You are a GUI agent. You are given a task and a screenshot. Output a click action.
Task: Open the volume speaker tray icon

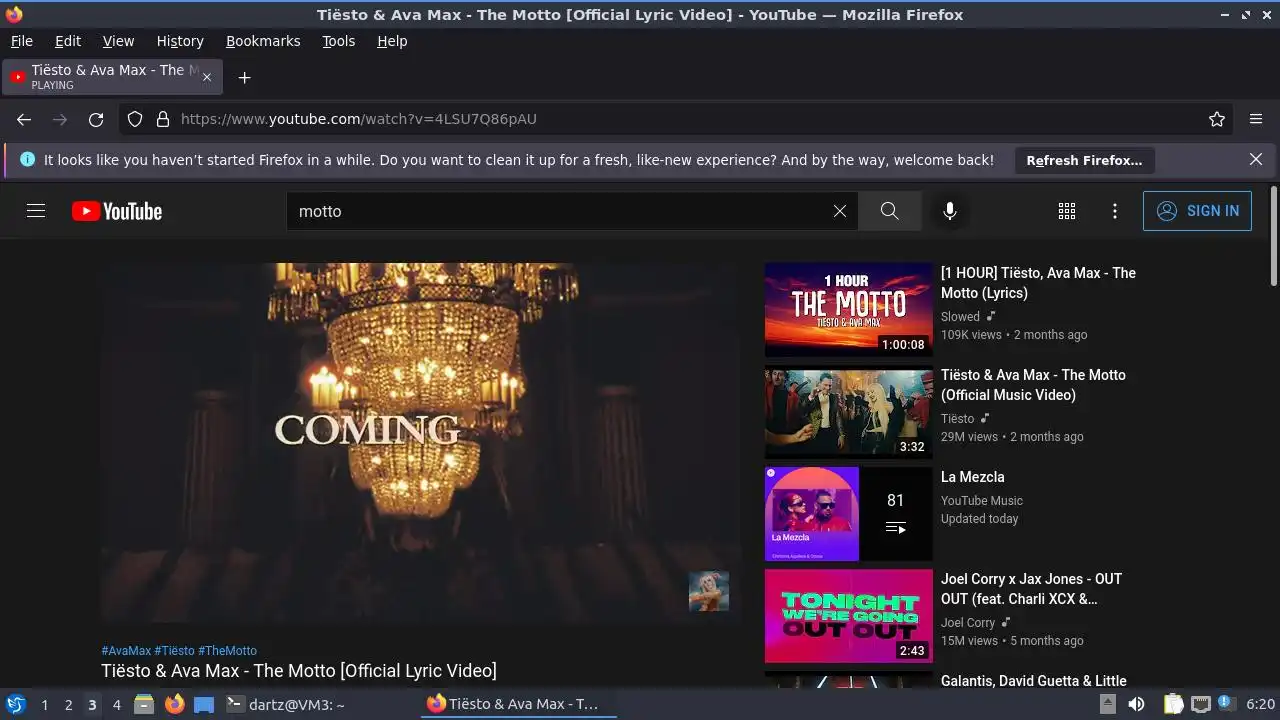point(1136,704)
